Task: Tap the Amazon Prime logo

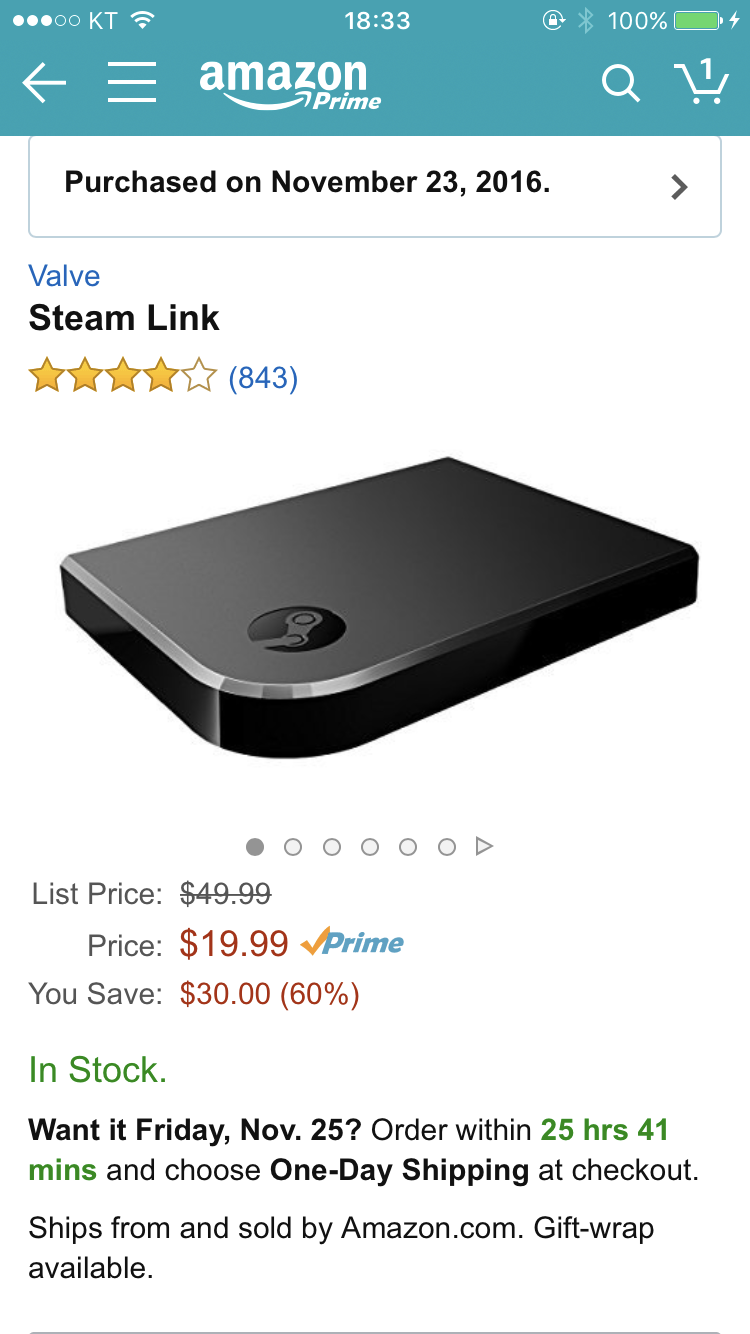Action: [x=290, y=84]
